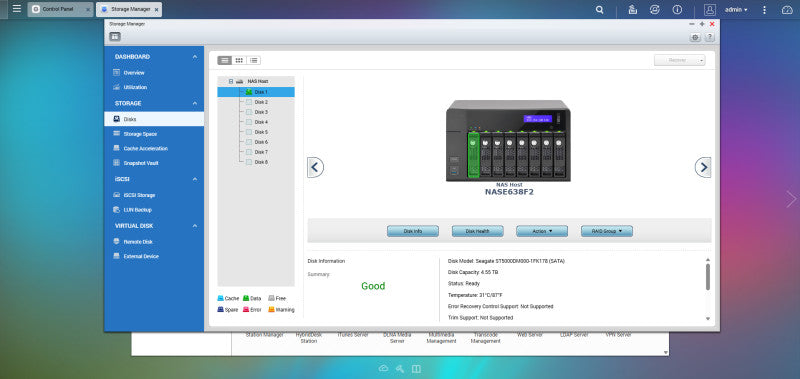
Task: Close the Storage Manager tab
Action: coord(156,10)
